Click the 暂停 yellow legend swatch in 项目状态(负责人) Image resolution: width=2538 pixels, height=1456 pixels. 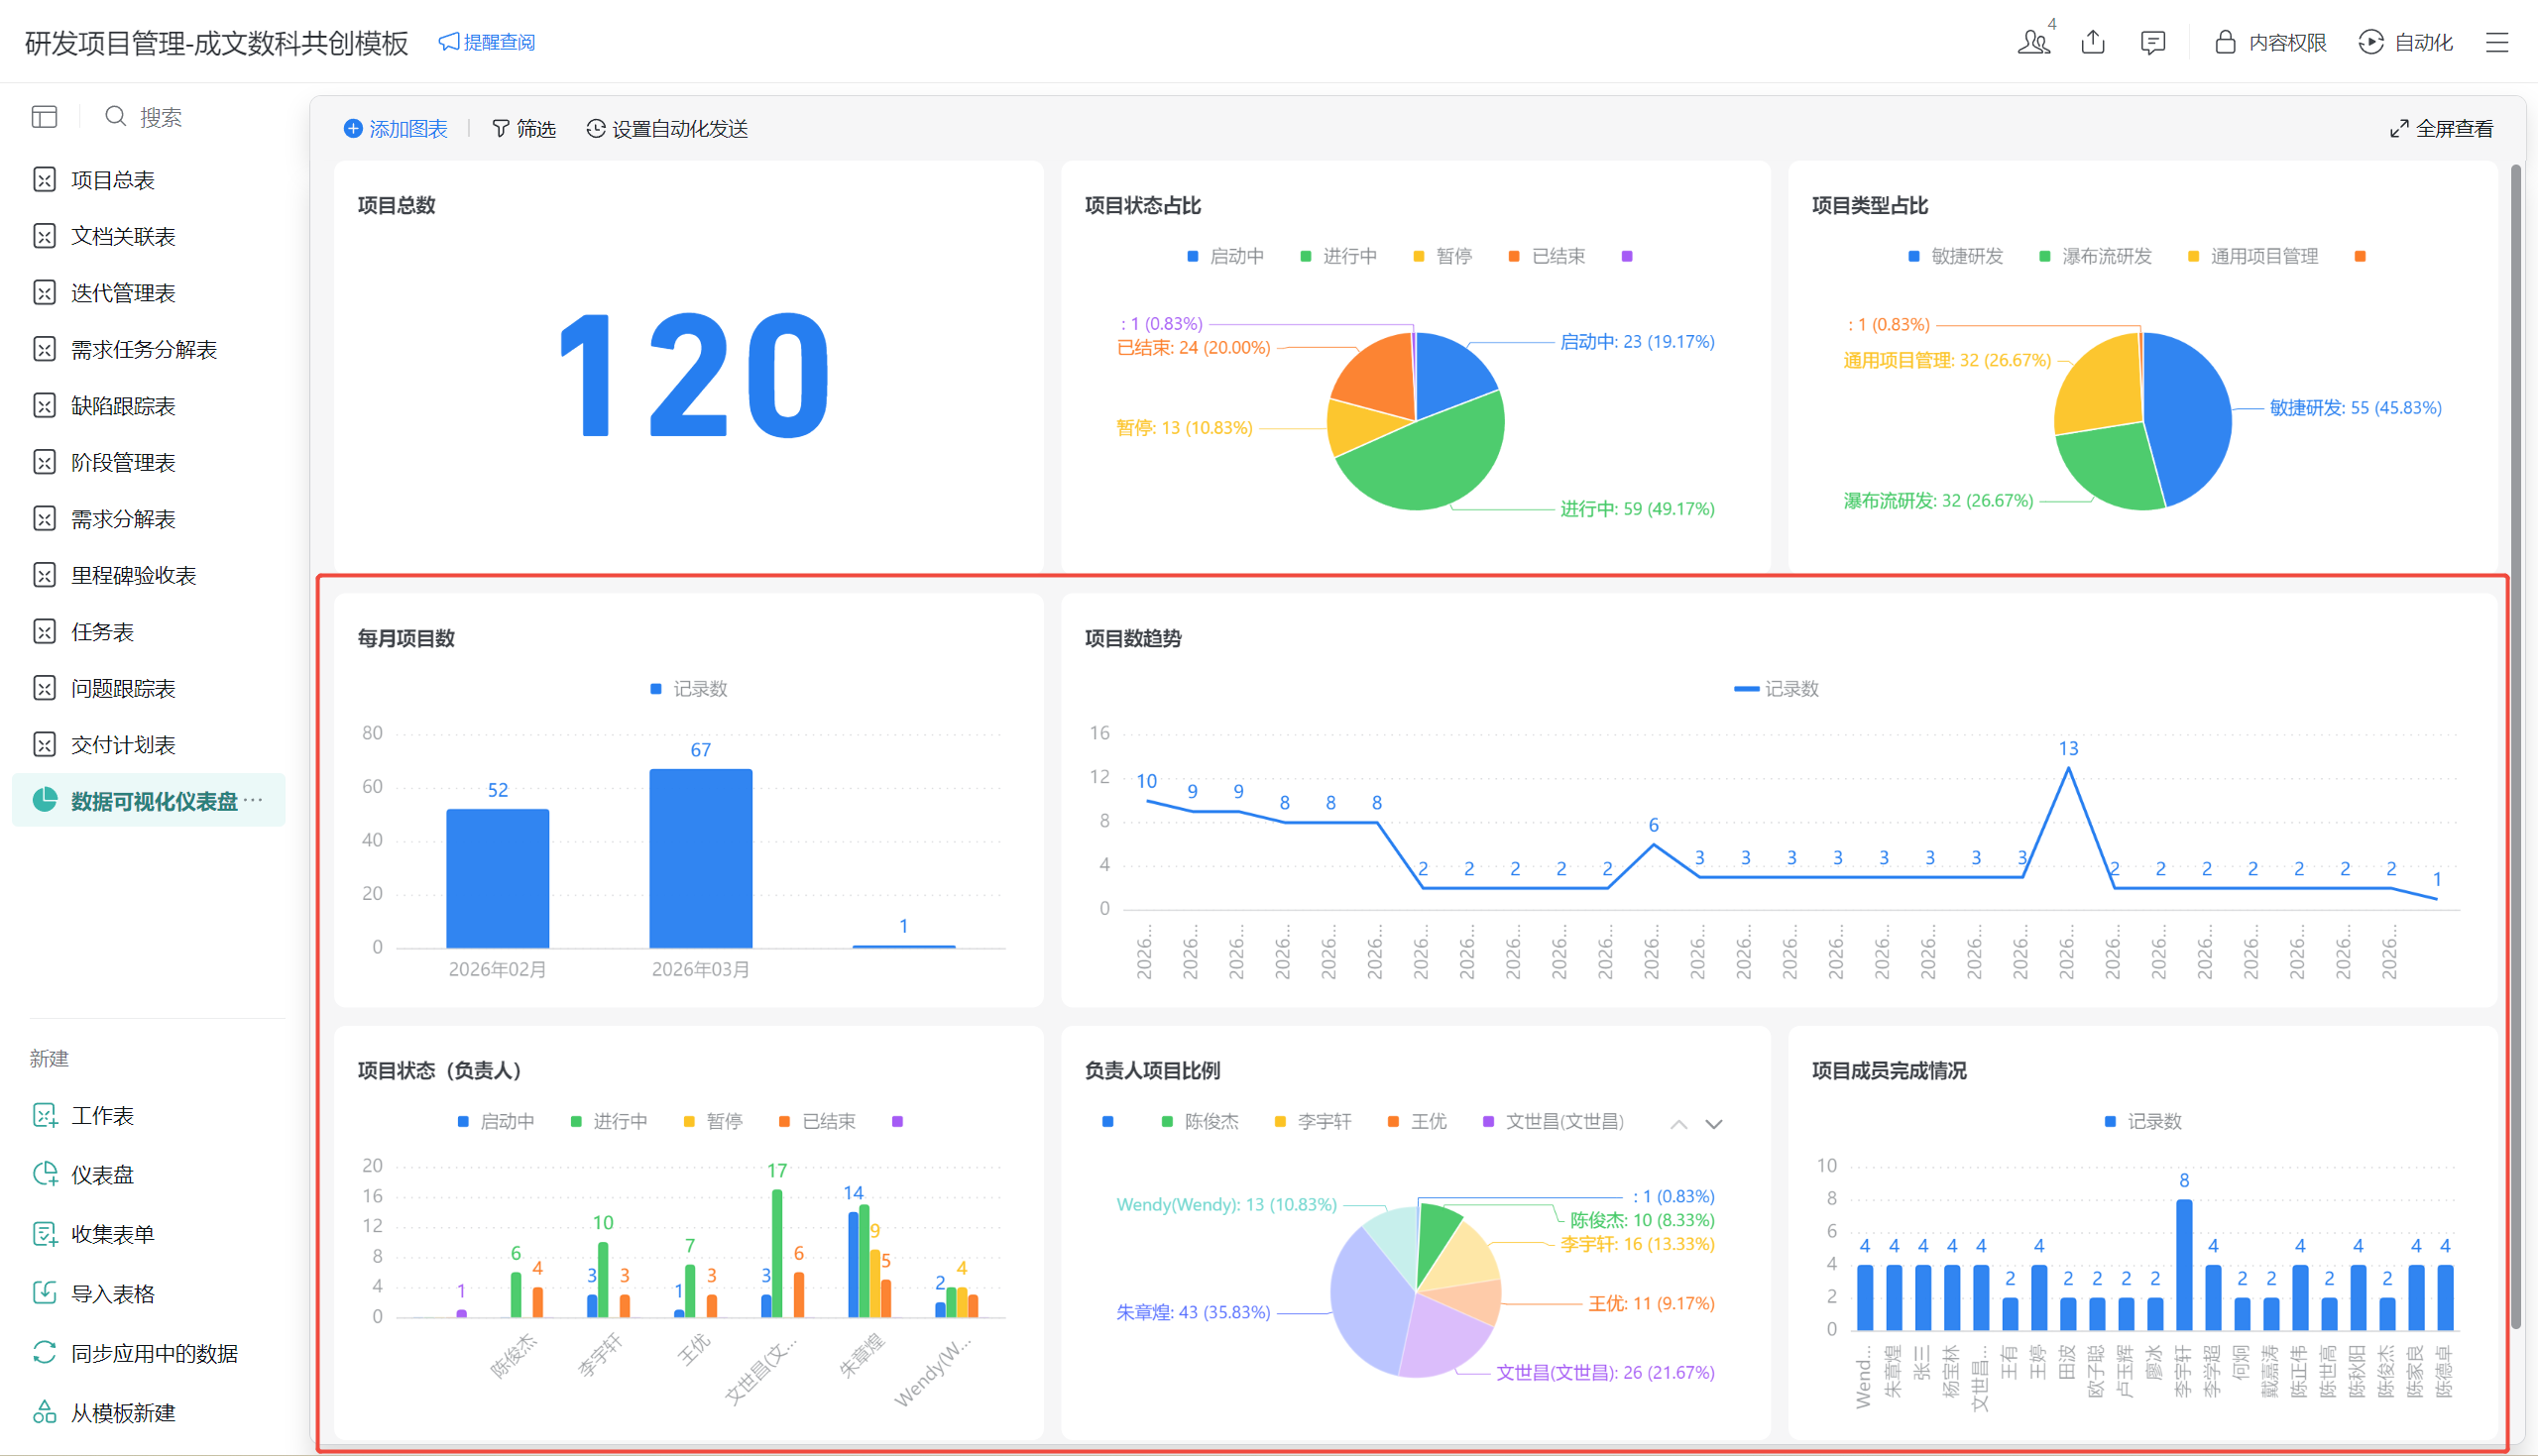click(x=689, y=1121)
